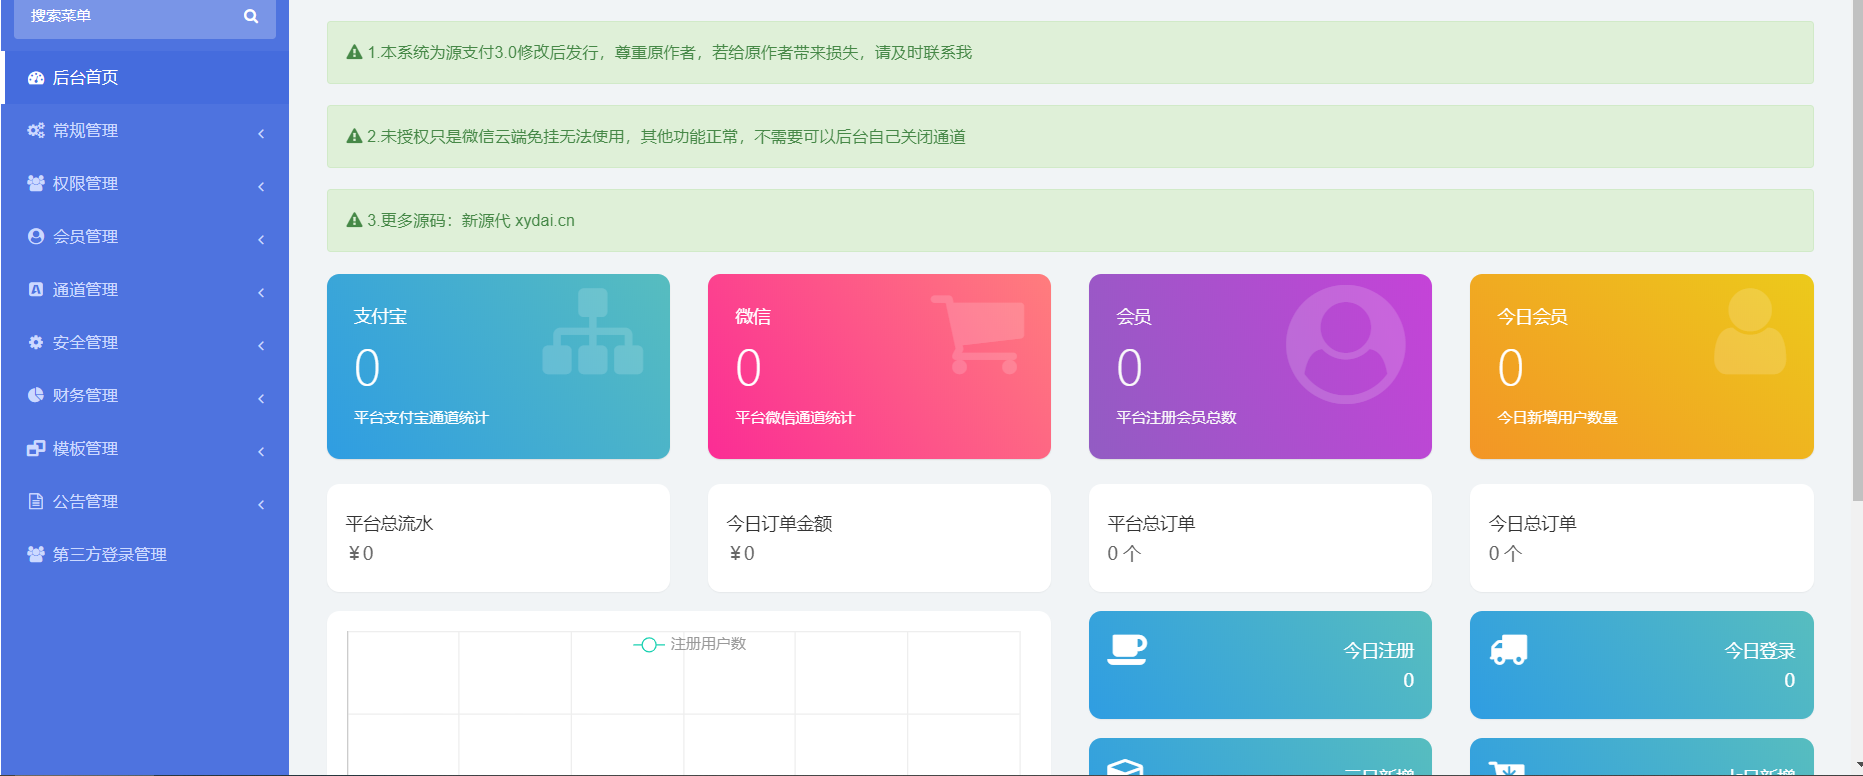Expand 通道管理 submenu chevron
Viewport: 1863px width, 776px height.
click(x=261, y=292)
